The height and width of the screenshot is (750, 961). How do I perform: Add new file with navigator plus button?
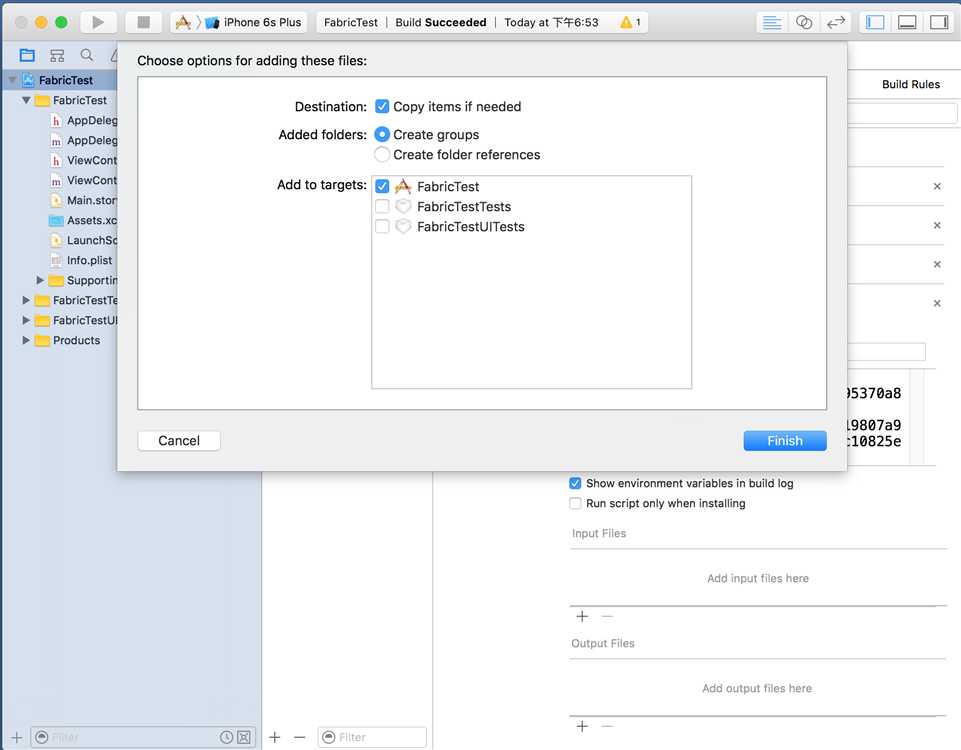pyautogui.click(x=17, y=737)
